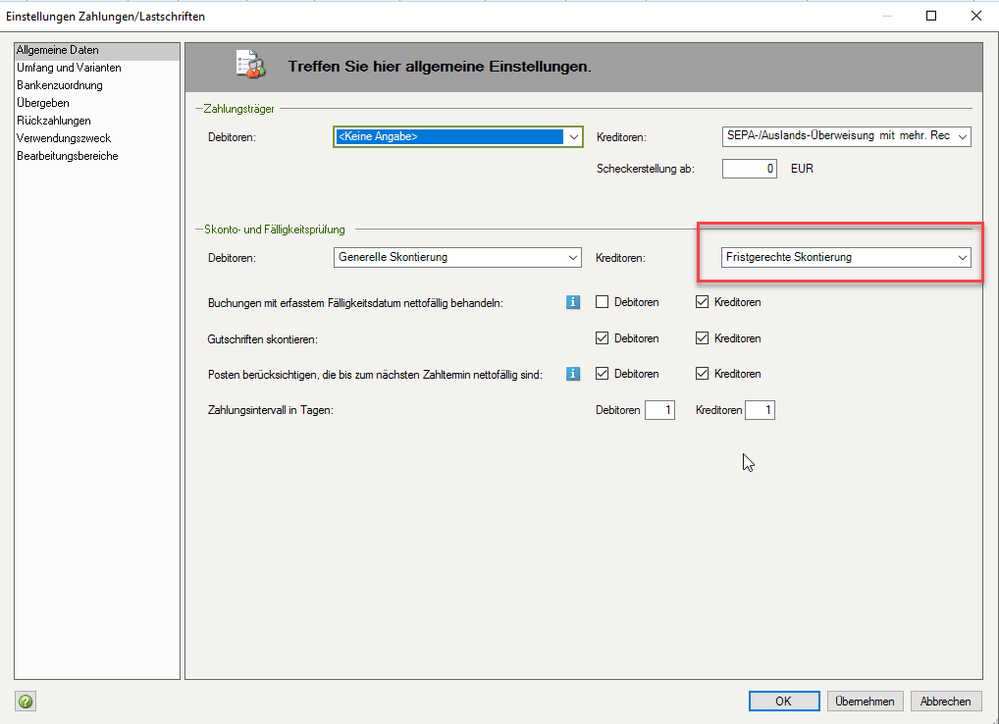The height and width of the screenshot is (724, 999).
Task: Open the Verwendungszweck section
Action: click(63, 138)
